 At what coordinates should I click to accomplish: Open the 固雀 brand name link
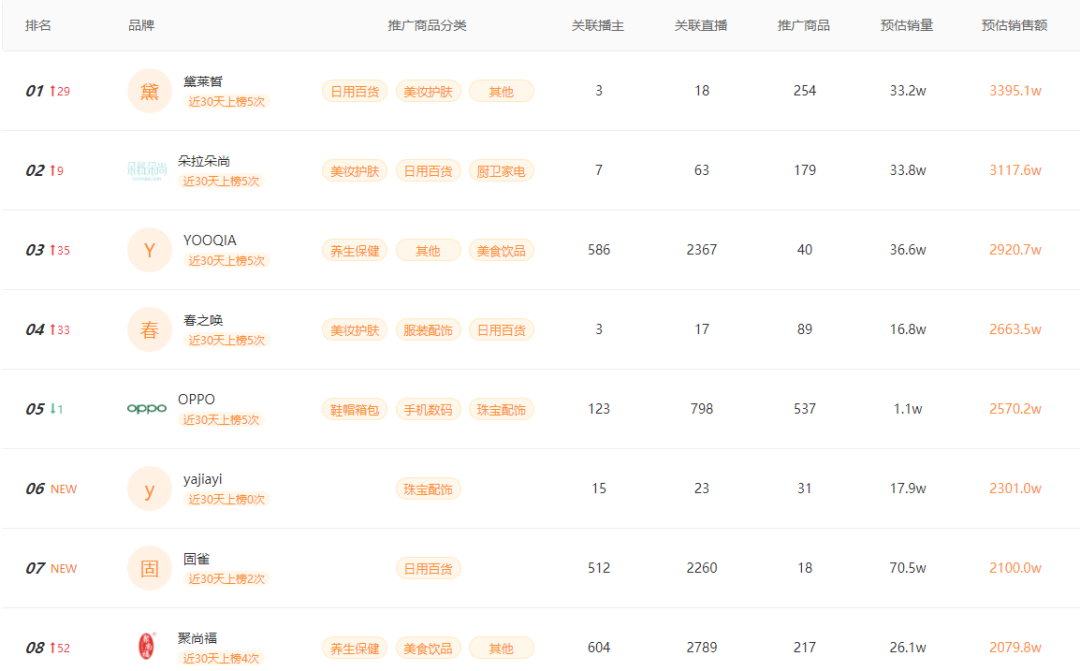(x=196, y=559)
